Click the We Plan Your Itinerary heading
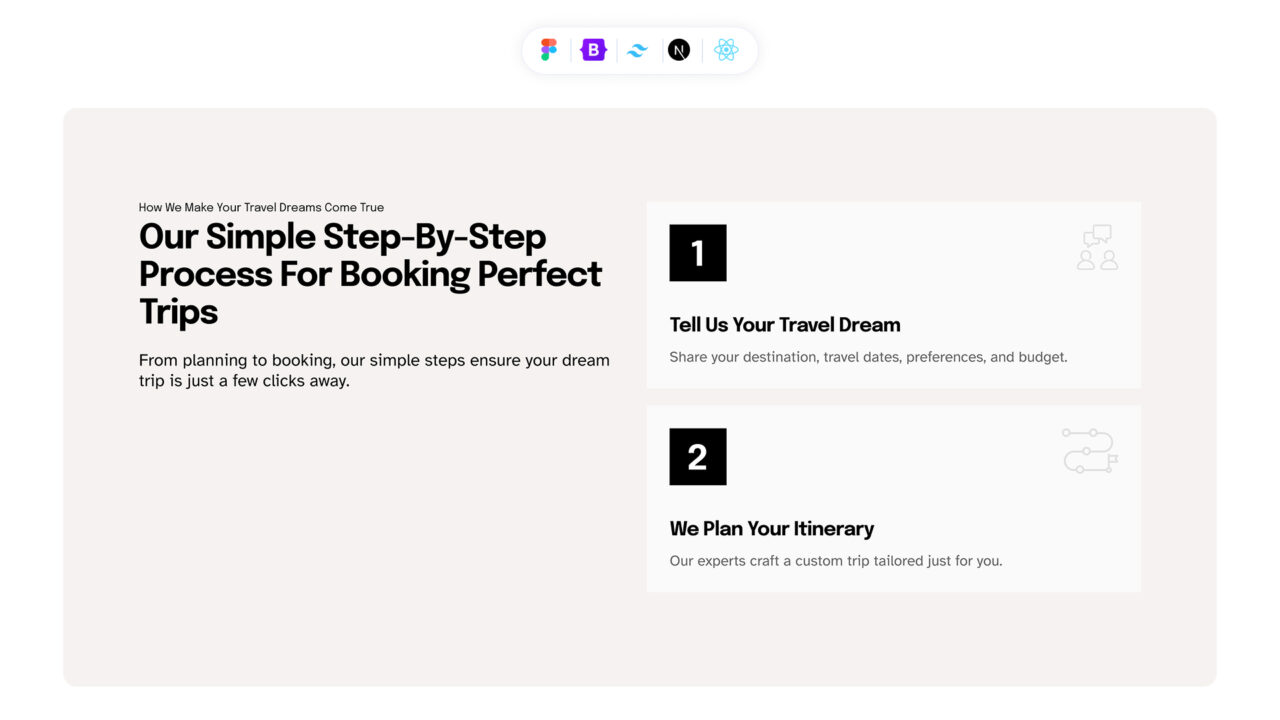This screenshot has width=1280, height=720. point(772,528)
